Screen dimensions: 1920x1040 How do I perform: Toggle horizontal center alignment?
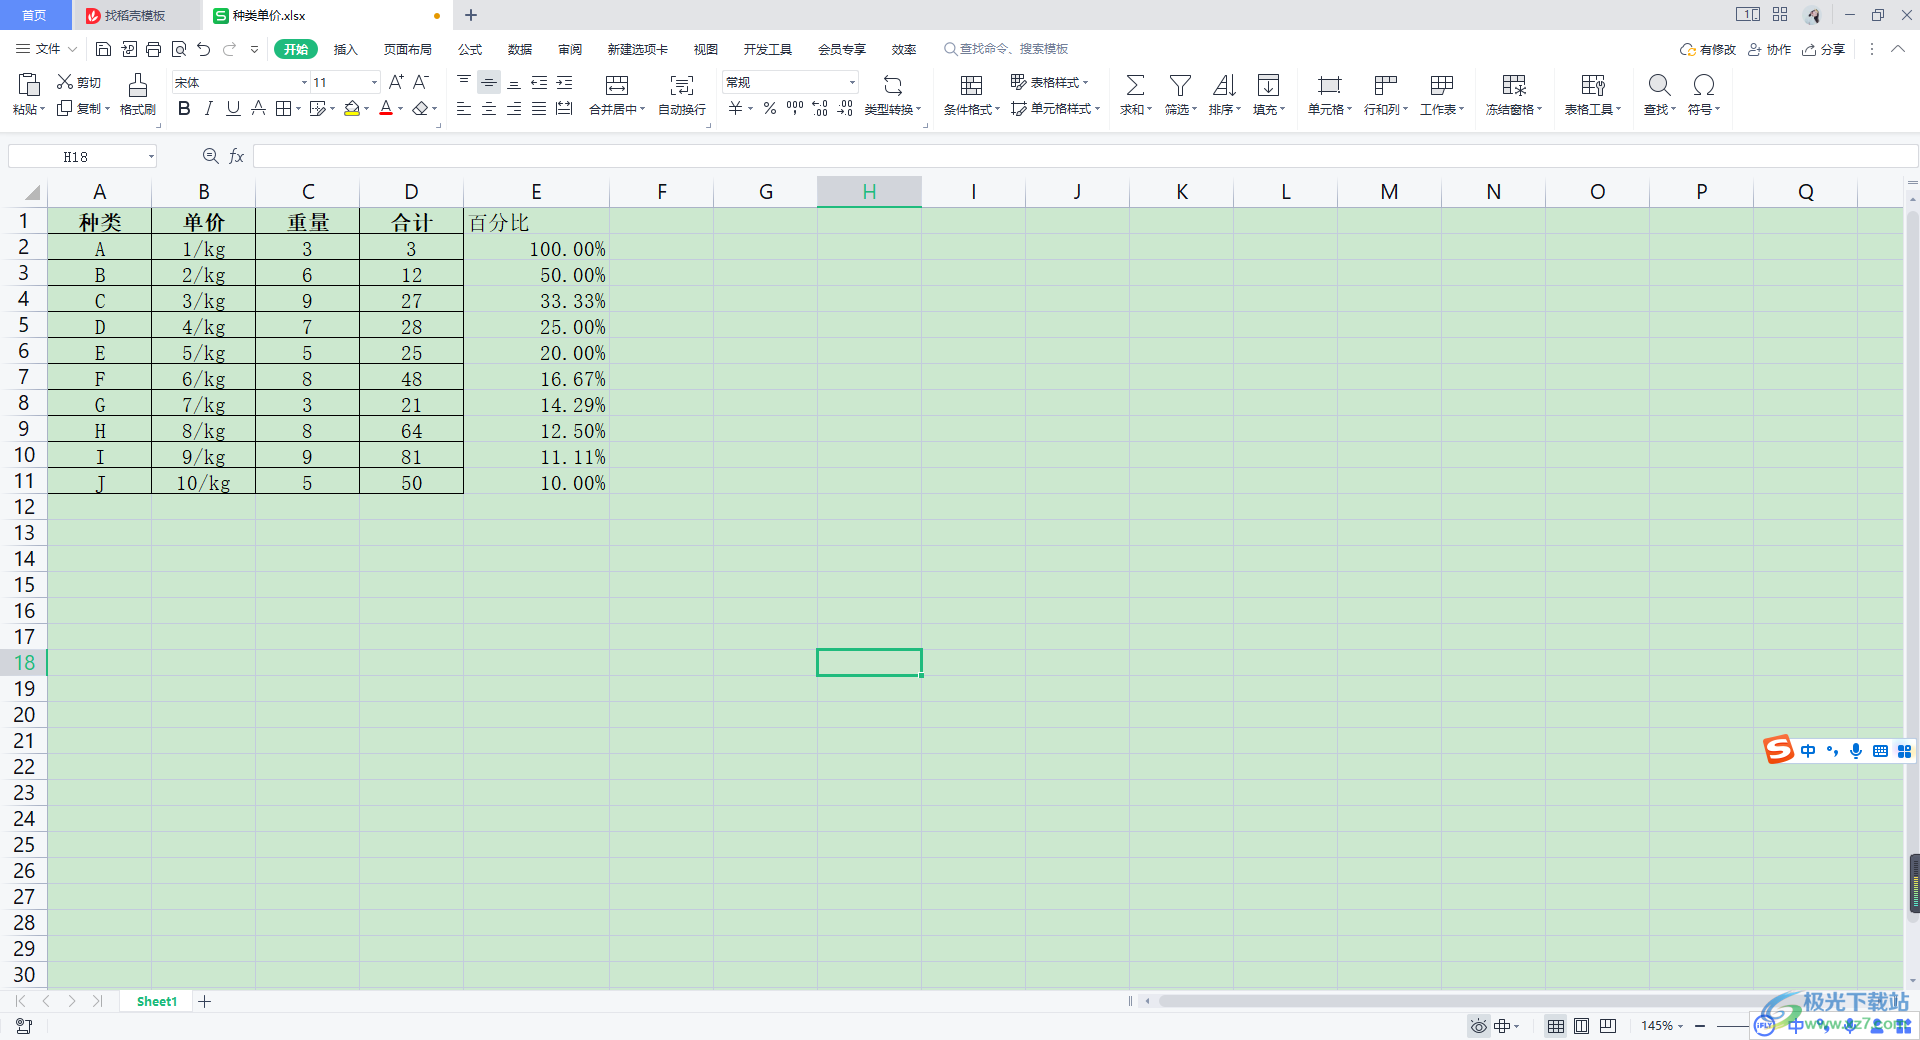pos(489,108)
